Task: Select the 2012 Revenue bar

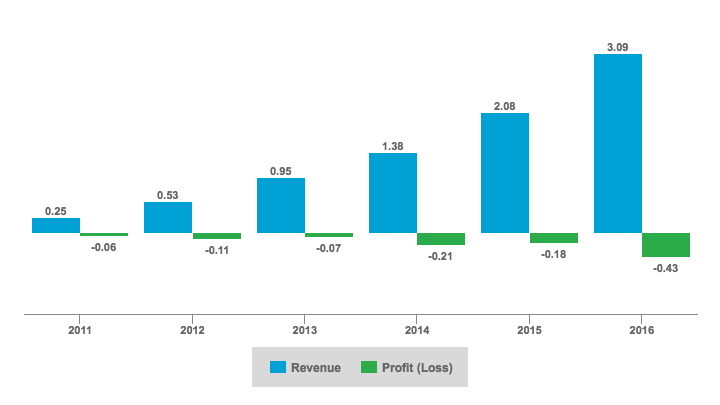Action: tap(168, 218)
